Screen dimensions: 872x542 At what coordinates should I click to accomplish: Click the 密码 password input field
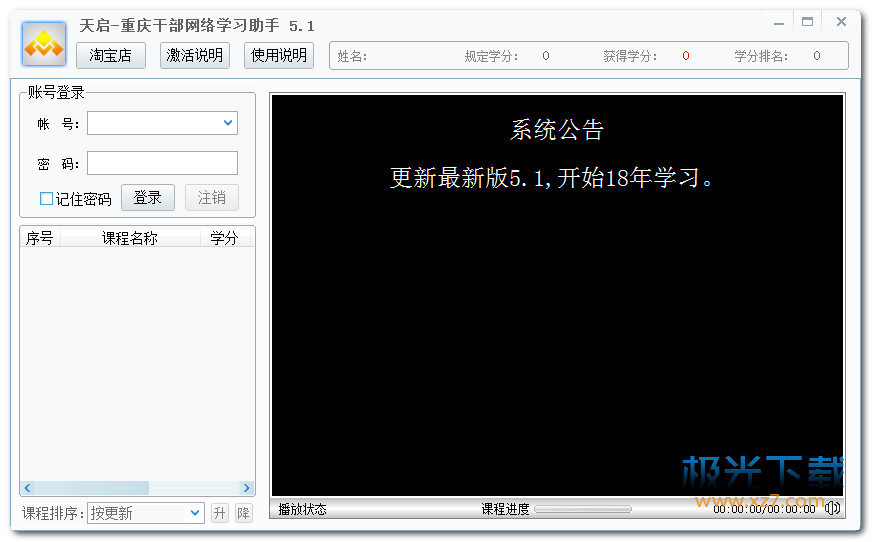click(162, 163)
